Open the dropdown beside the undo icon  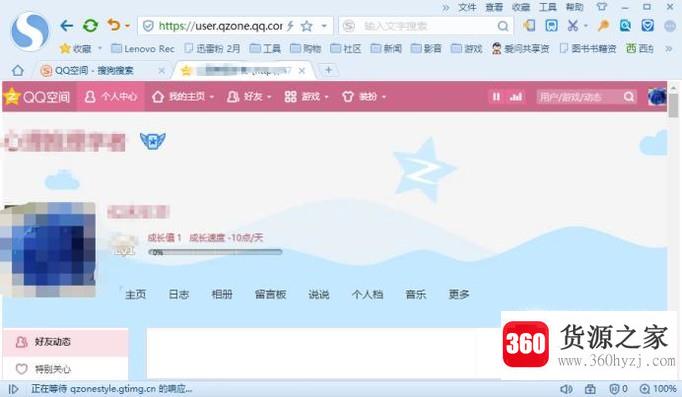pyautogui.click(x=127, y=26)
